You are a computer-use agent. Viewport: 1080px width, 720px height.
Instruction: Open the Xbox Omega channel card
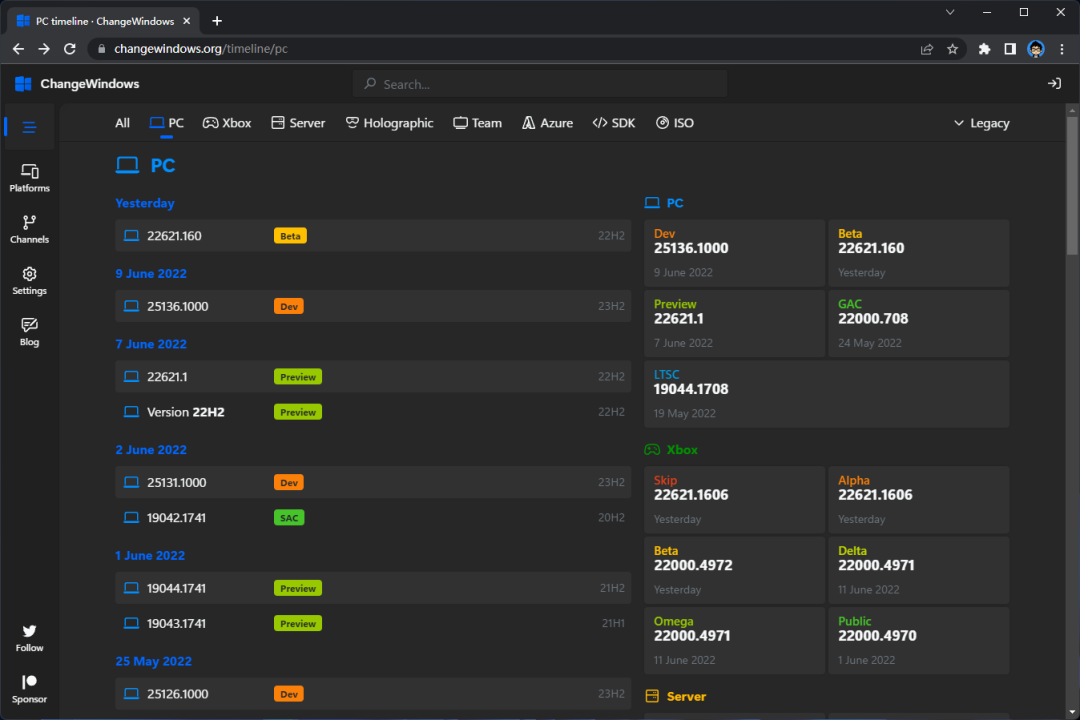pos(734,640)
